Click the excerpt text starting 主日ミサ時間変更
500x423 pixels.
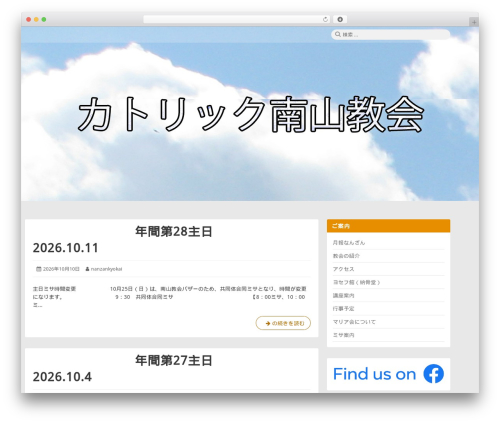(x=169, y=297)
